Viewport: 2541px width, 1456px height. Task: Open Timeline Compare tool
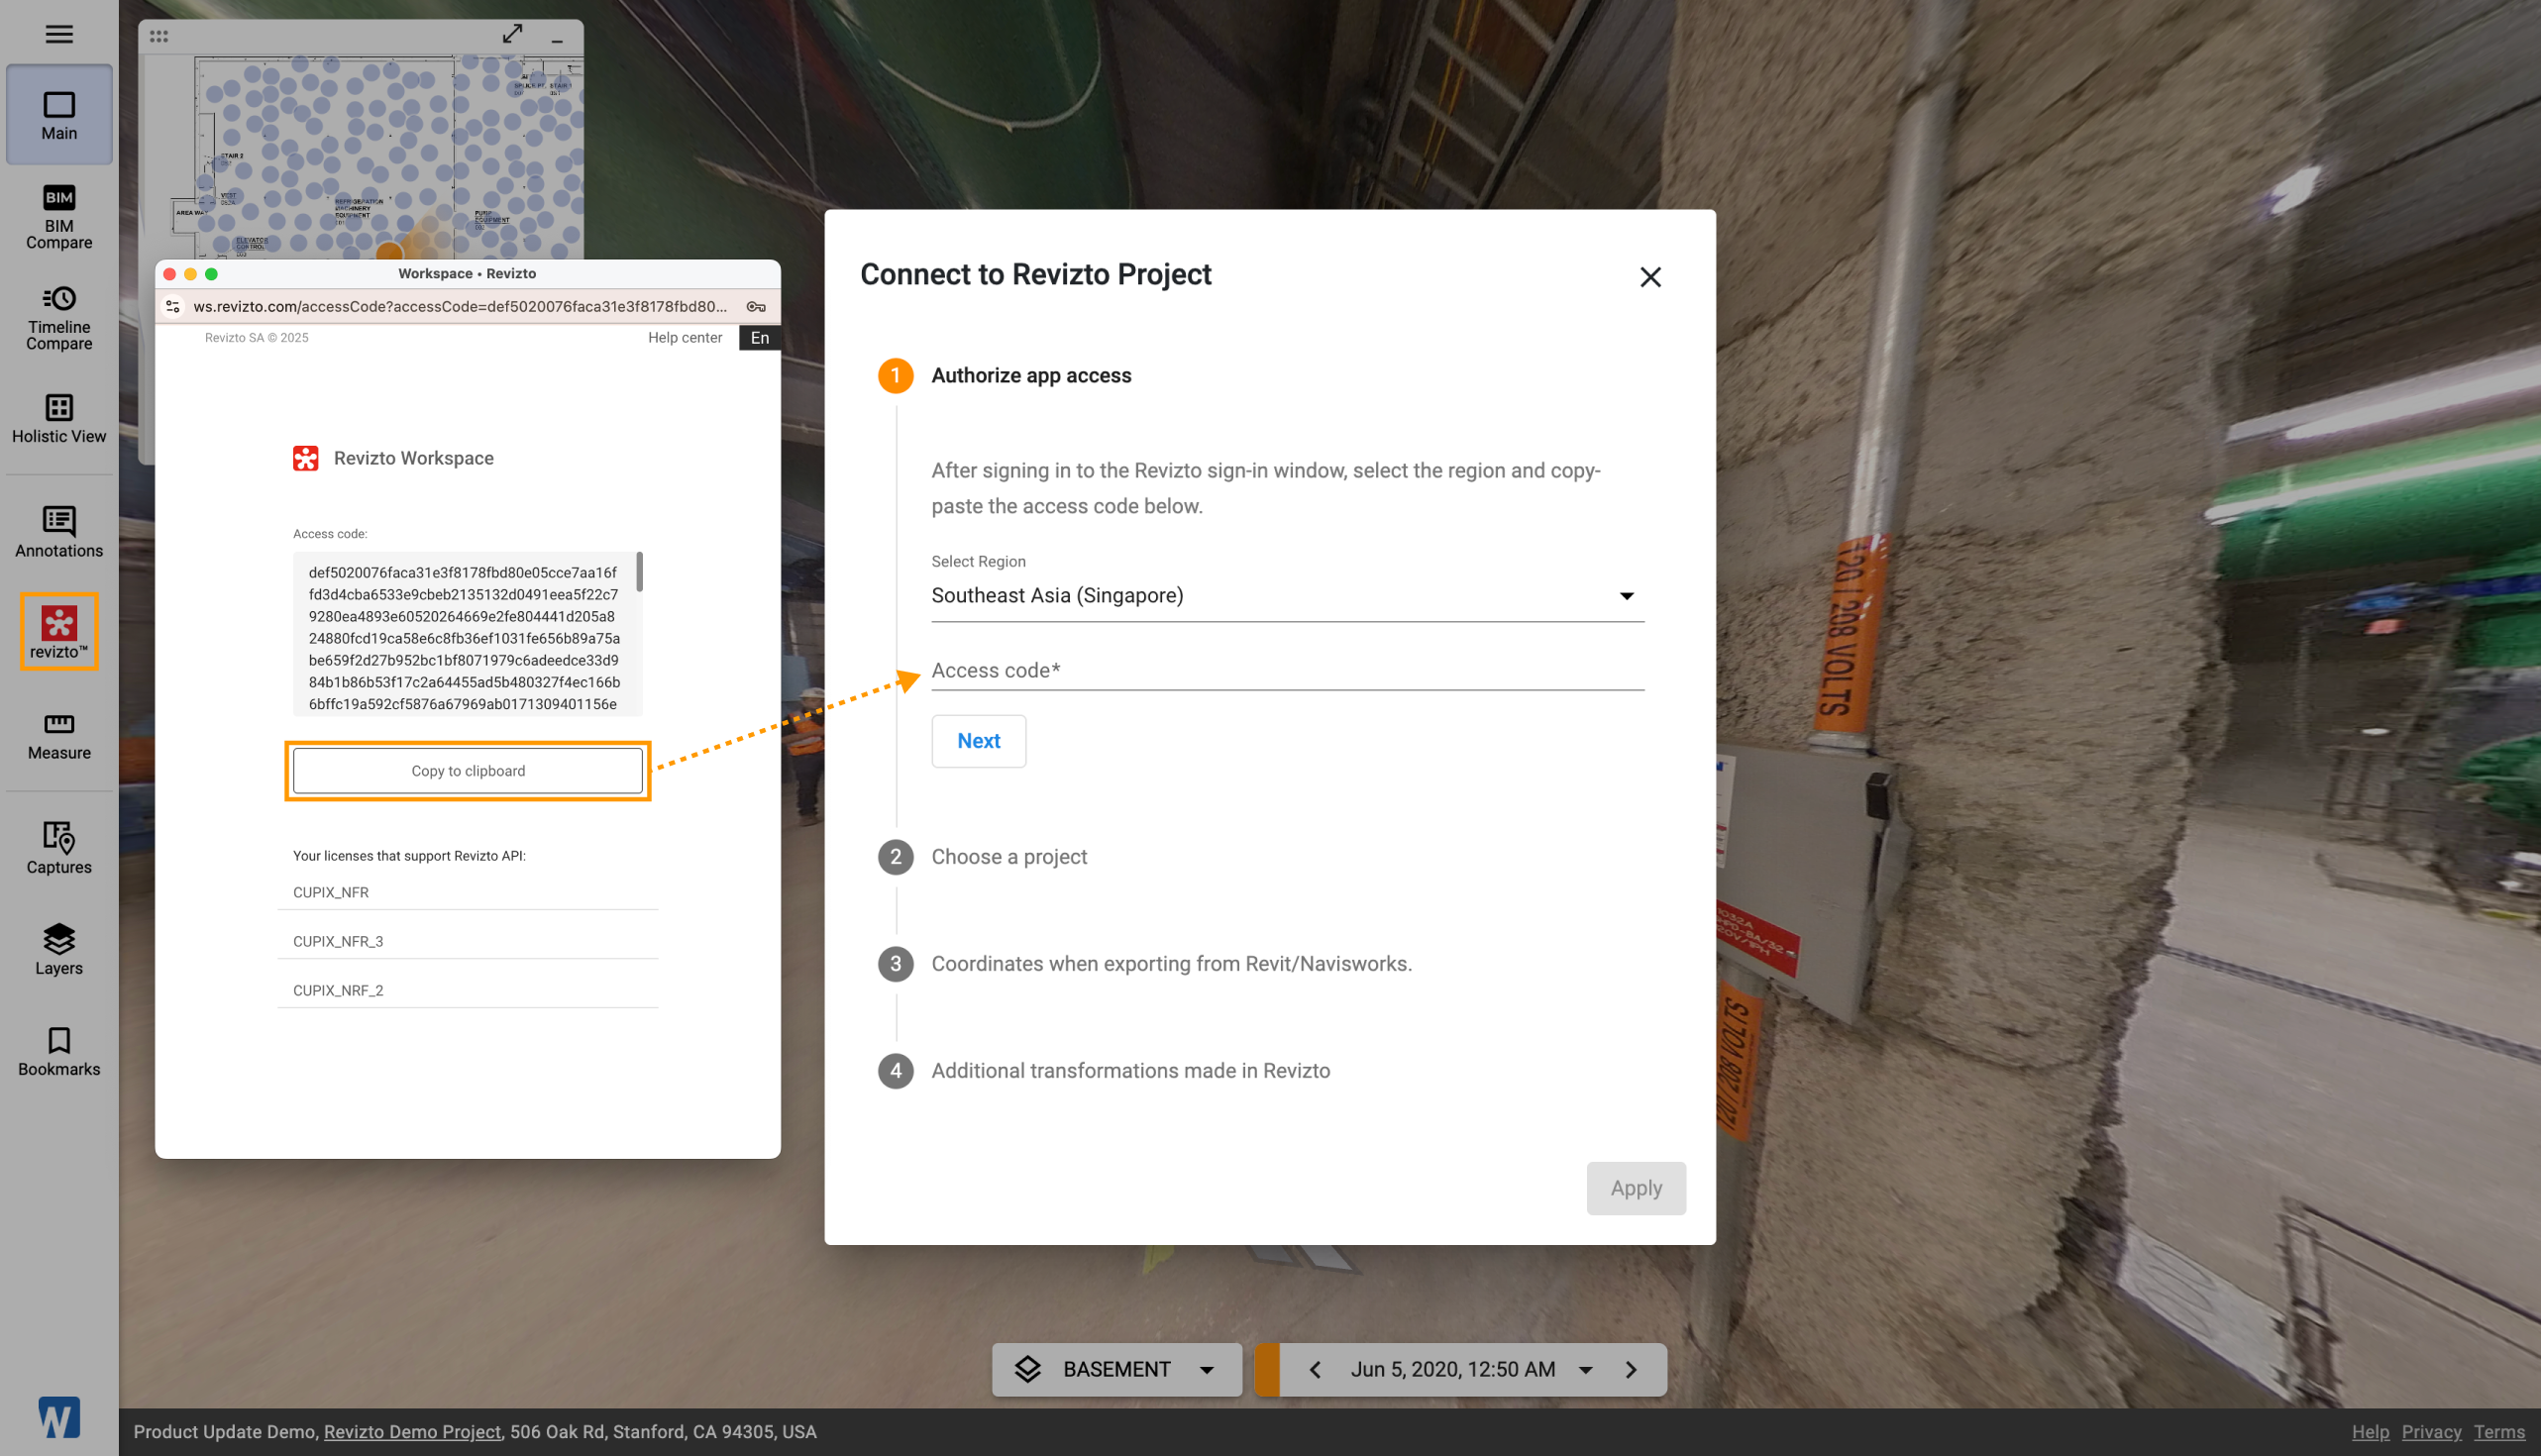coord(59,319)
